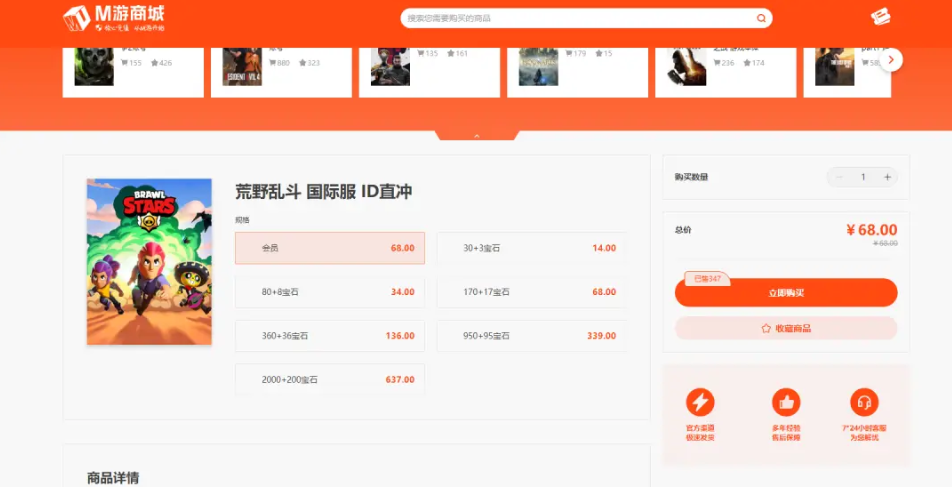The height and width of the screenshot is (502, 952).
Task: Select the 会员 68.00 option
Action: 330,248
